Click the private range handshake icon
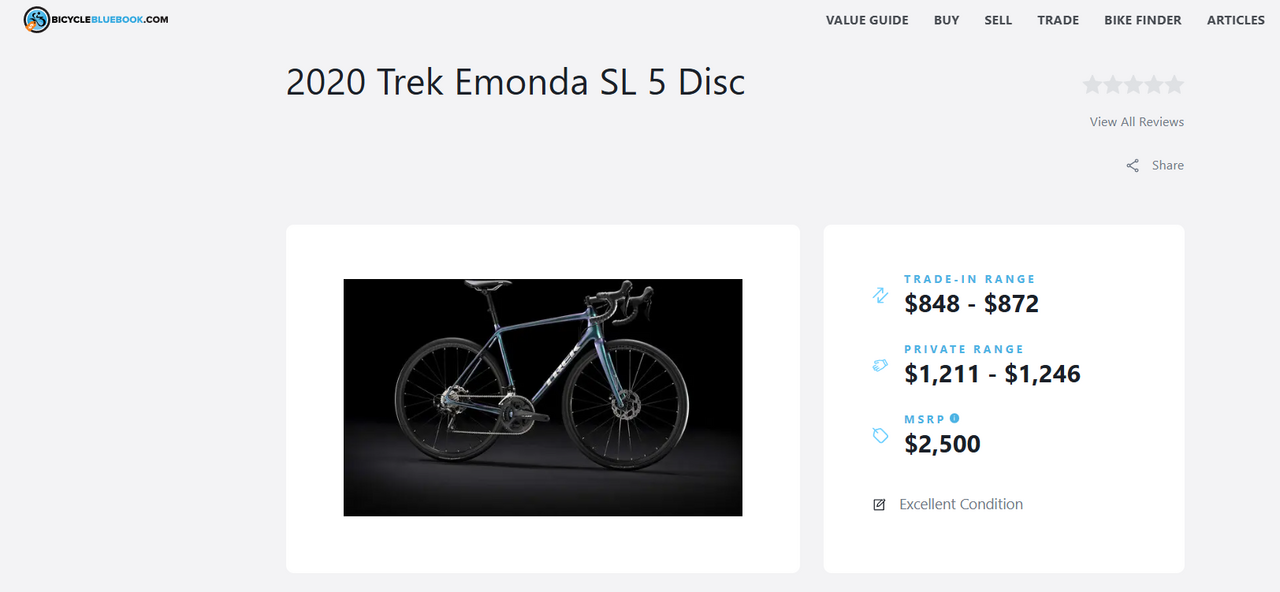Screen dimensions: 1280x592 [880, 365]
